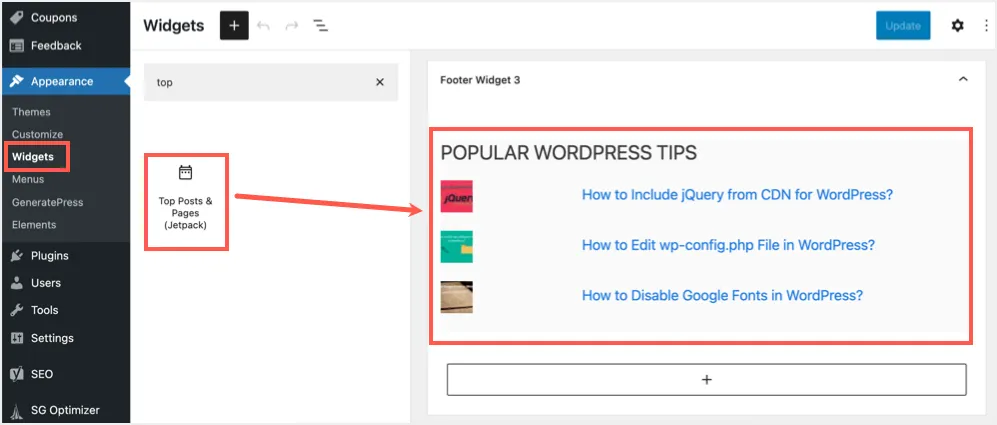
Task: Open the block inserter plus button
Action: tap(234, 26)
